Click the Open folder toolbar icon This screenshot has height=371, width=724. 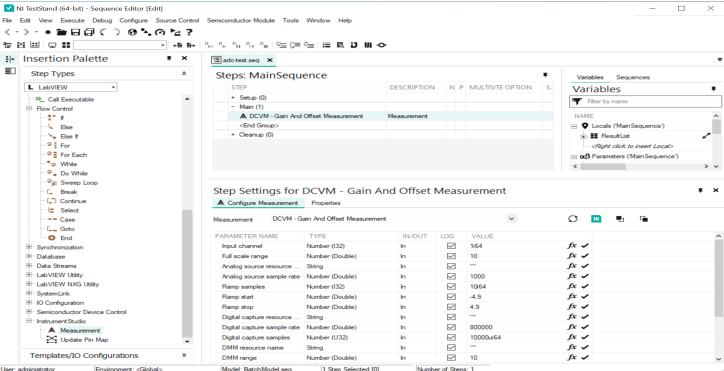click(61, 32)
